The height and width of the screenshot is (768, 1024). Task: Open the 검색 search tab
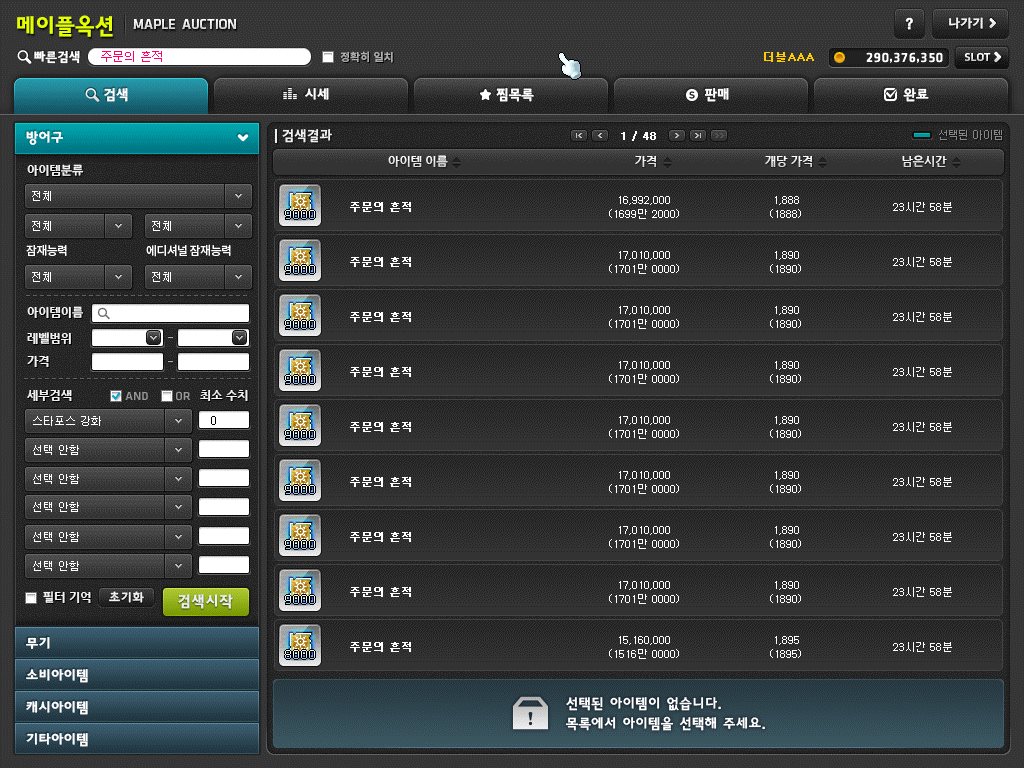coord(111,95)
